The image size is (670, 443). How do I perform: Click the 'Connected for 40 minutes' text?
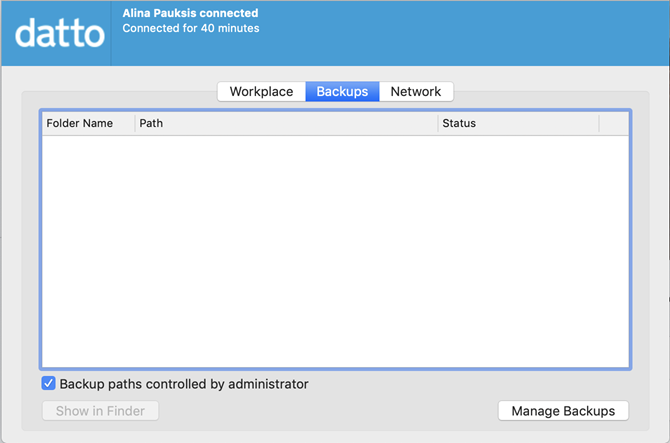(x=190, y=28)
